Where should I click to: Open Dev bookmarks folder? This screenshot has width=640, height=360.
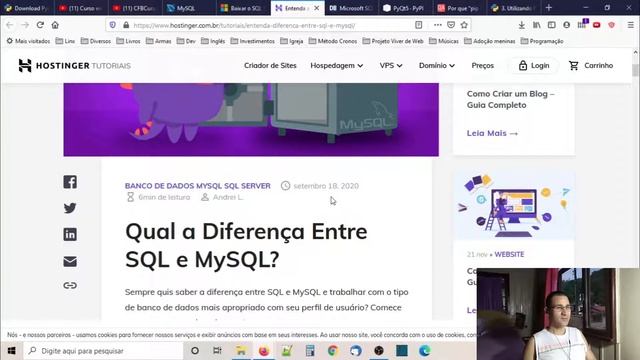click(186, 41)
